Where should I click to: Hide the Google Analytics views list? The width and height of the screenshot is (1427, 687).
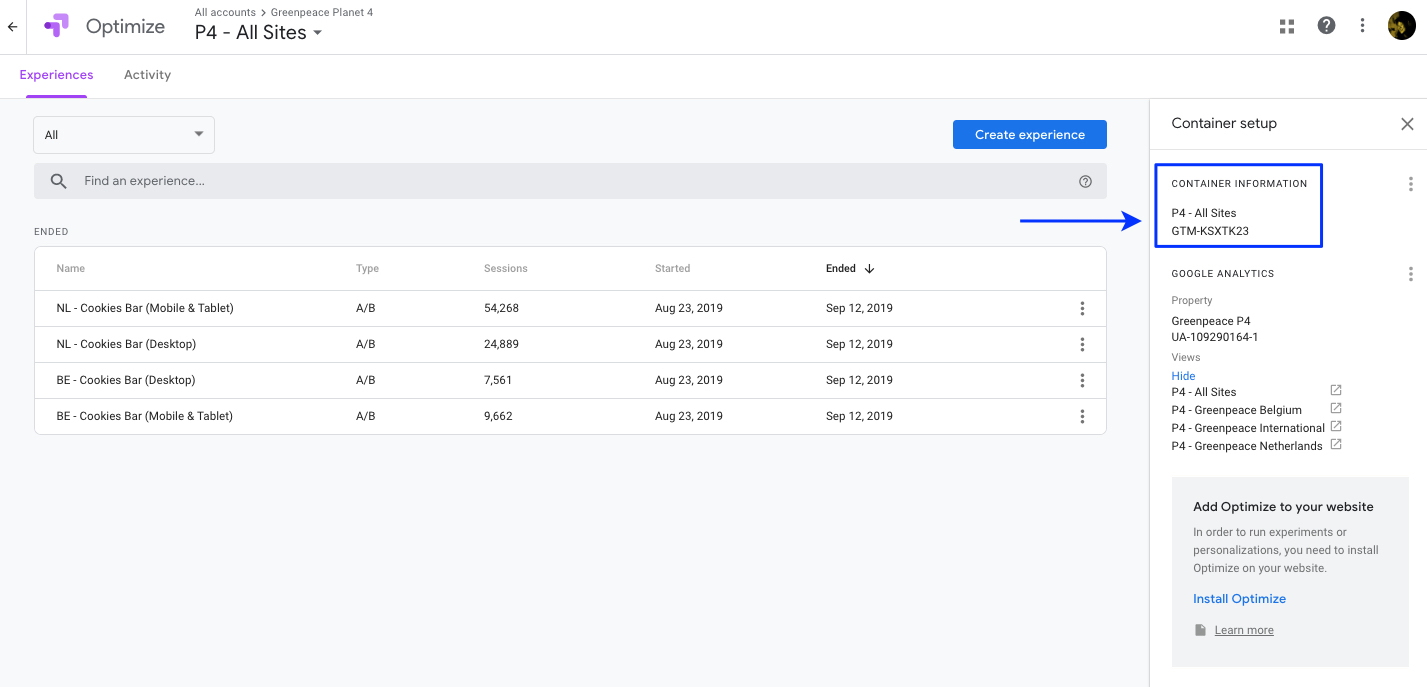(1183, 376)
